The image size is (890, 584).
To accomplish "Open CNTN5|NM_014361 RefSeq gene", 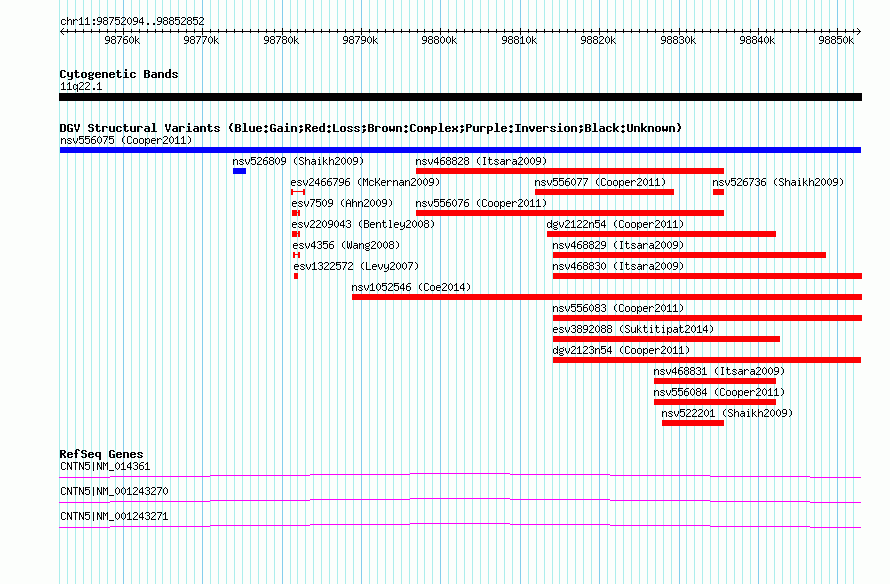I will [x=105, y=467].
